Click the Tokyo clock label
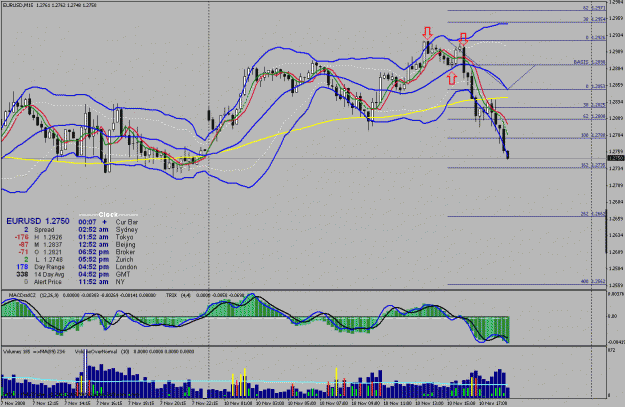 [124, 237]
